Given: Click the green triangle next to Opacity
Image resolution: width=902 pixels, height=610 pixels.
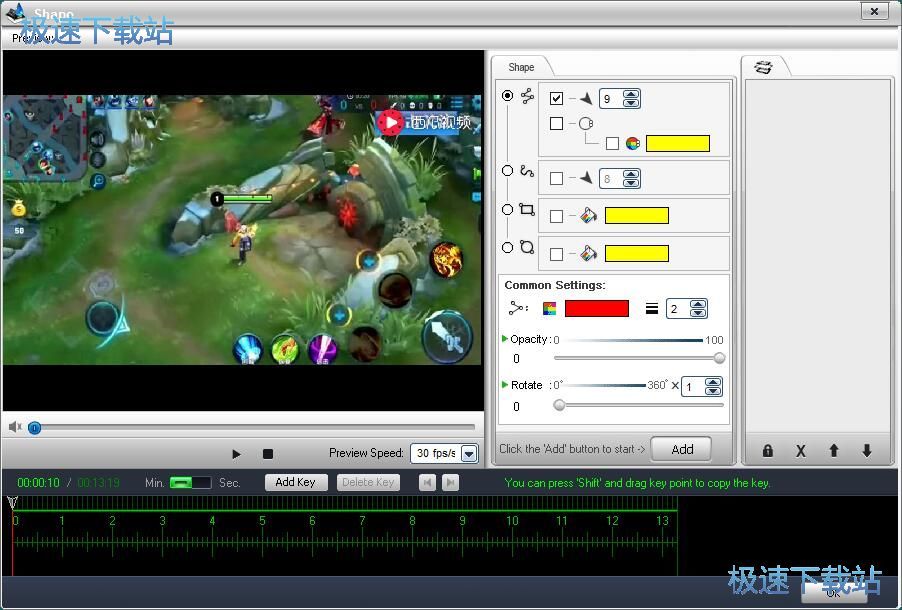Looking at the screenshot, I should point(504,338).
